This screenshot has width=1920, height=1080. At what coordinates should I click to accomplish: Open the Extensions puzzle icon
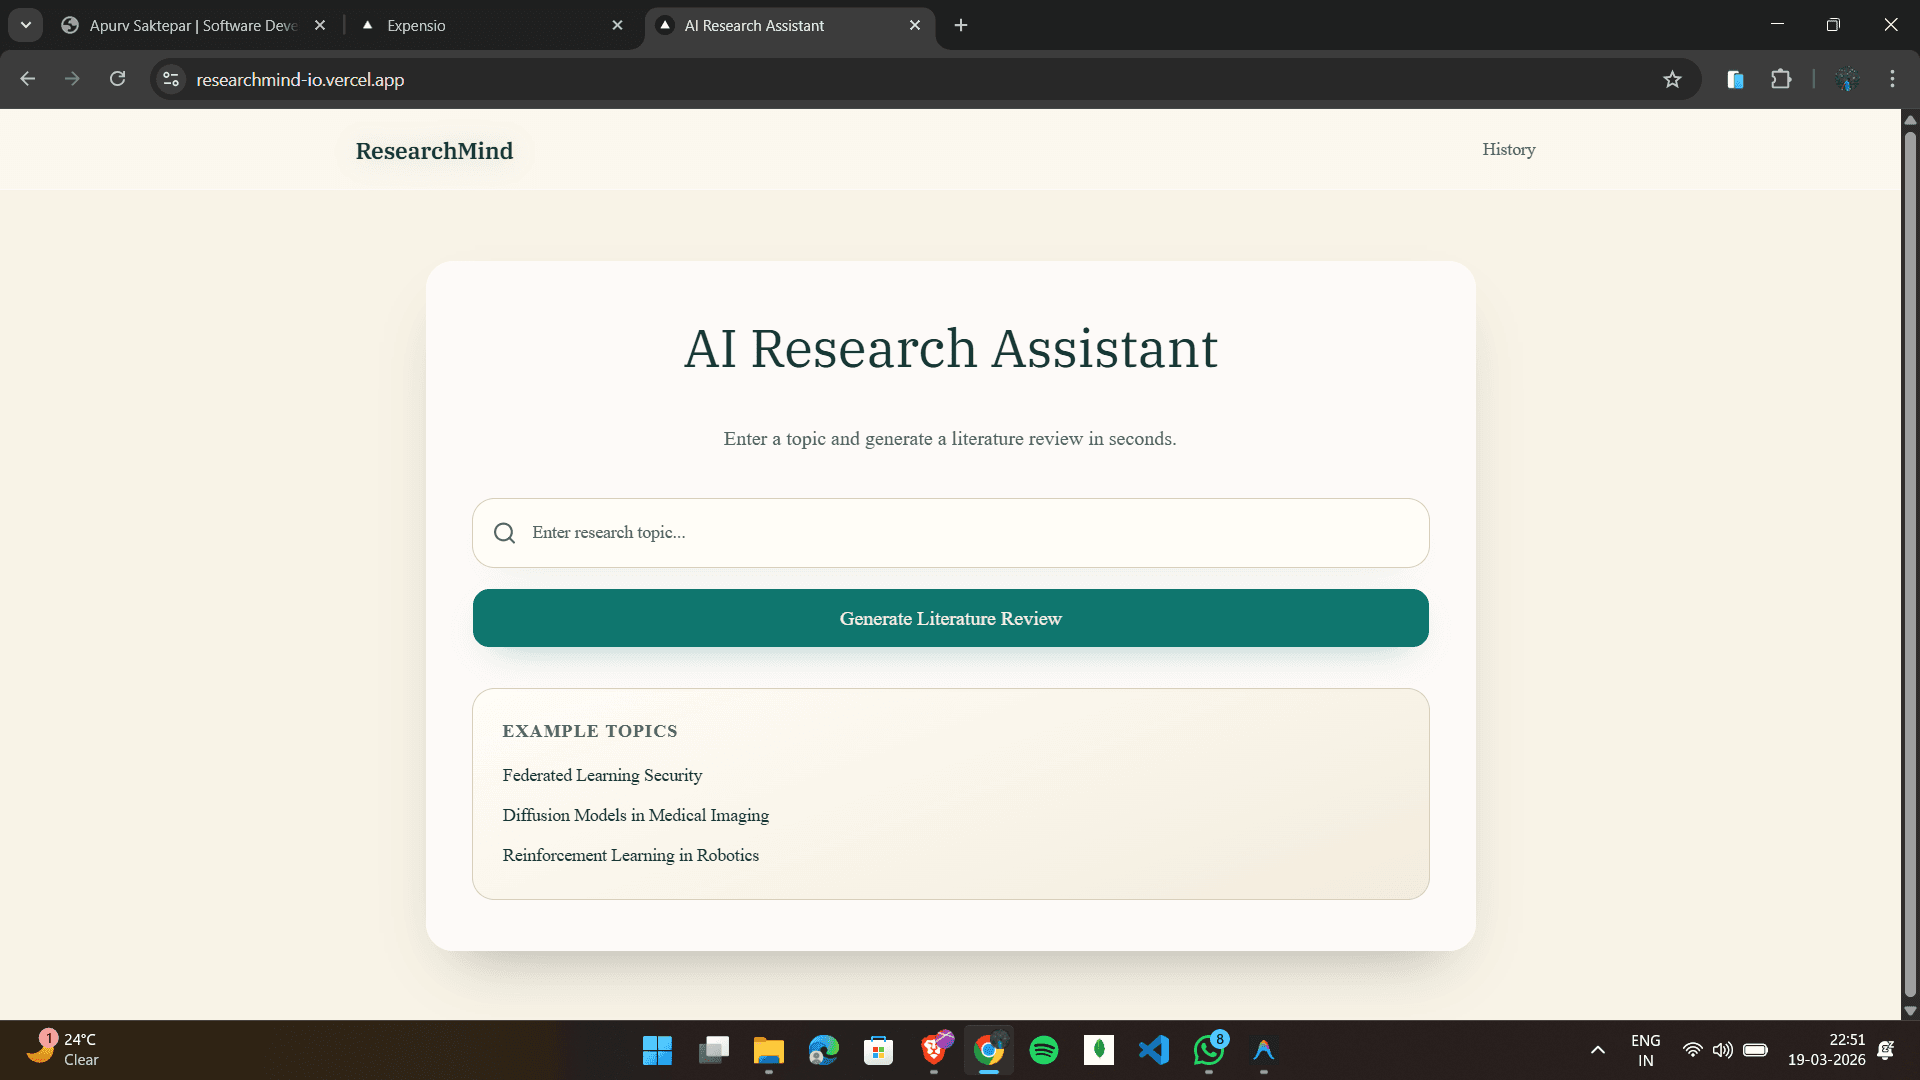pos(1781,79)
